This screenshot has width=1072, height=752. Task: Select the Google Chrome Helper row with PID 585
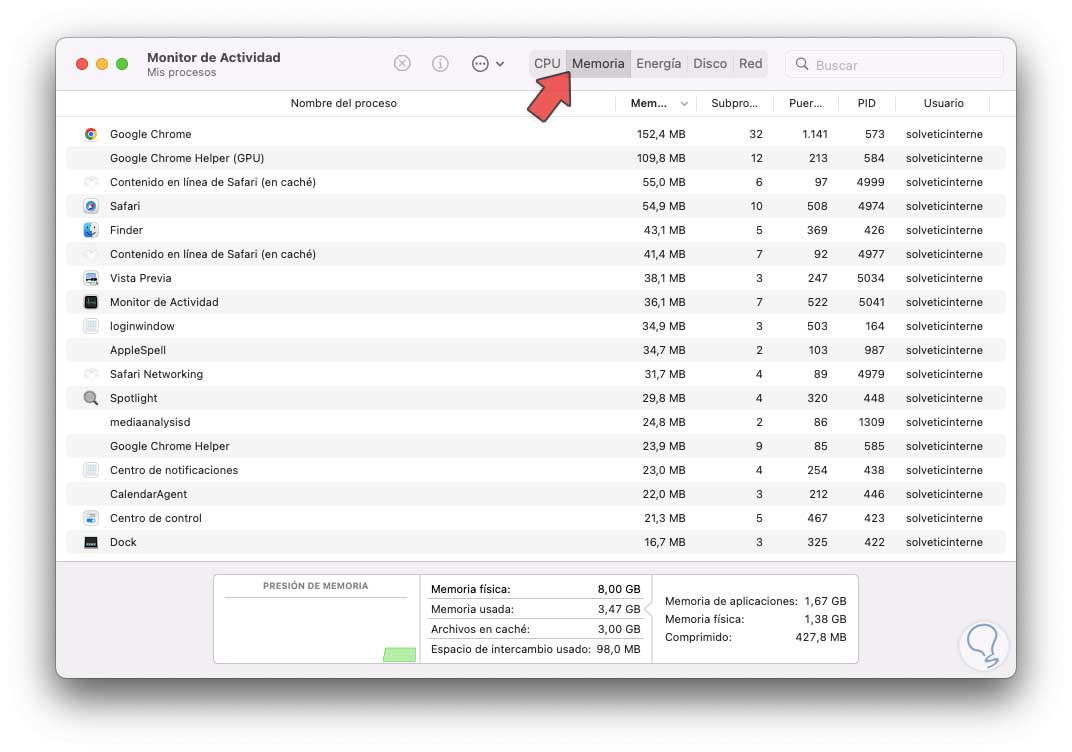click(536, 446)
